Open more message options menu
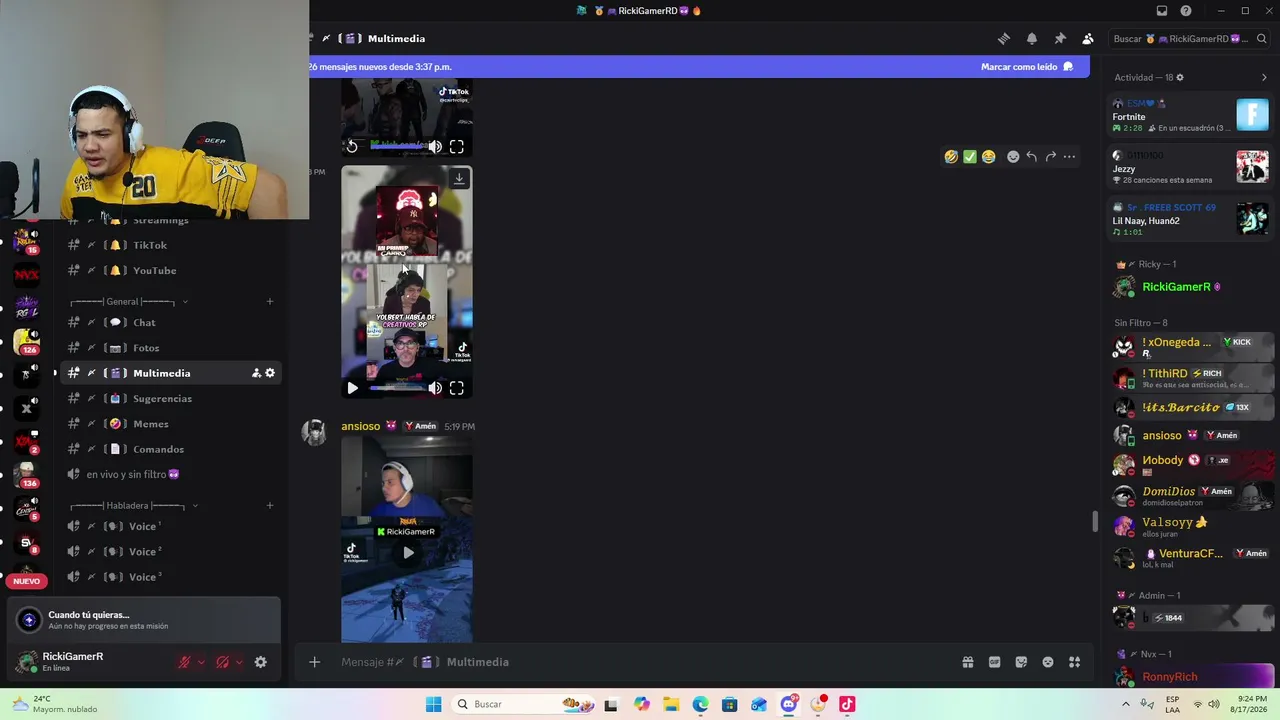 coord(1069,157)
